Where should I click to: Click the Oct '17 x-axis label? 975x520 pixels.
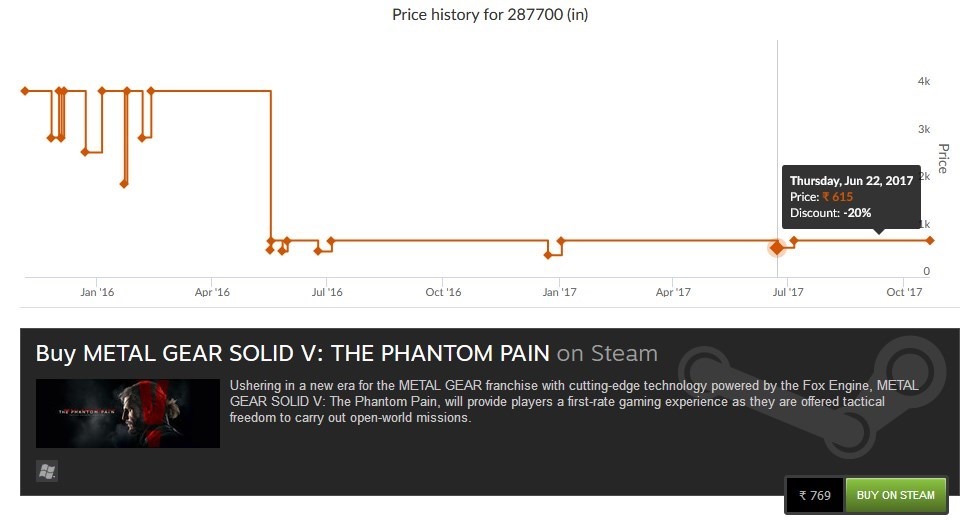coord(903,292)
